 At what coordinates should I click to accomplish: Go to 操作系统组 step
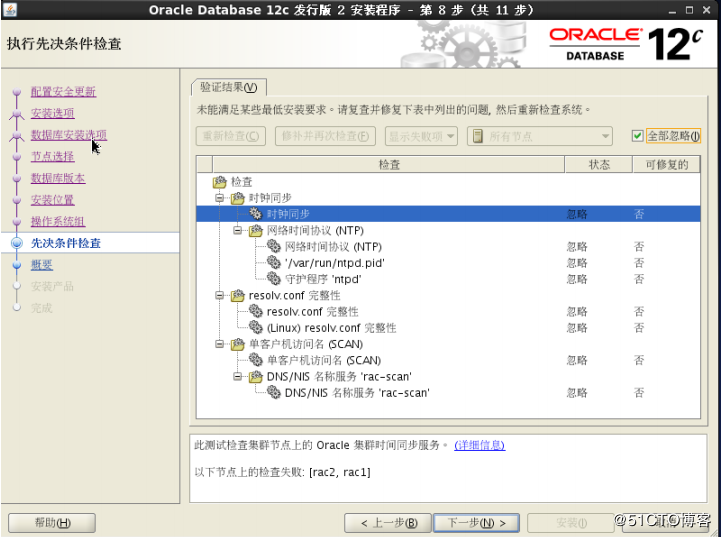[x=58, y=222]
